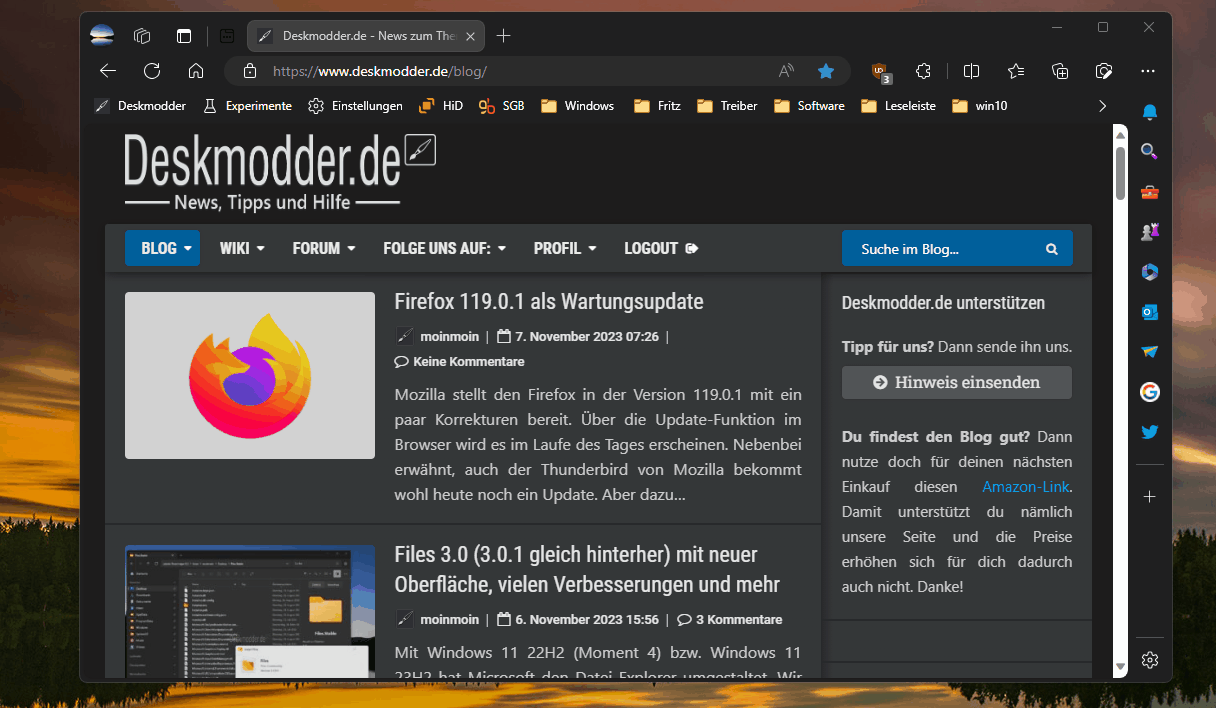Open Firefox 119.0.1 als Wartungsupdate article

tap(549, 301)
